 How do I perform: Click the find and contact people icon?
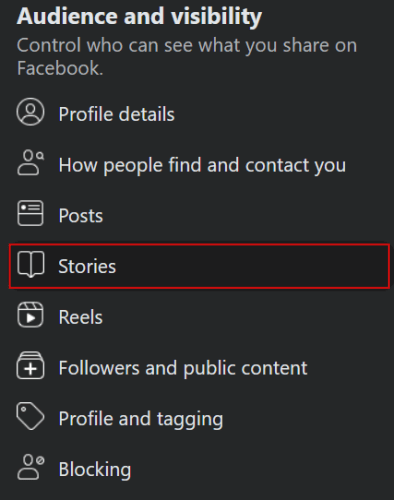(30, 163)
